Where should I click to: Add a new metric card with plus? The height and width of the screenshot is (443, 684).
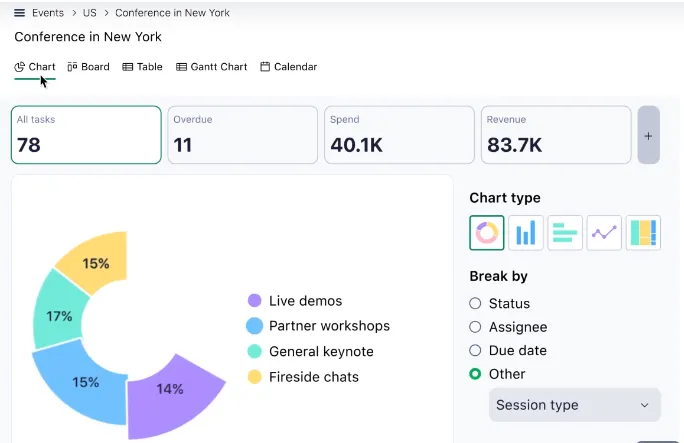tap(648, 135)
